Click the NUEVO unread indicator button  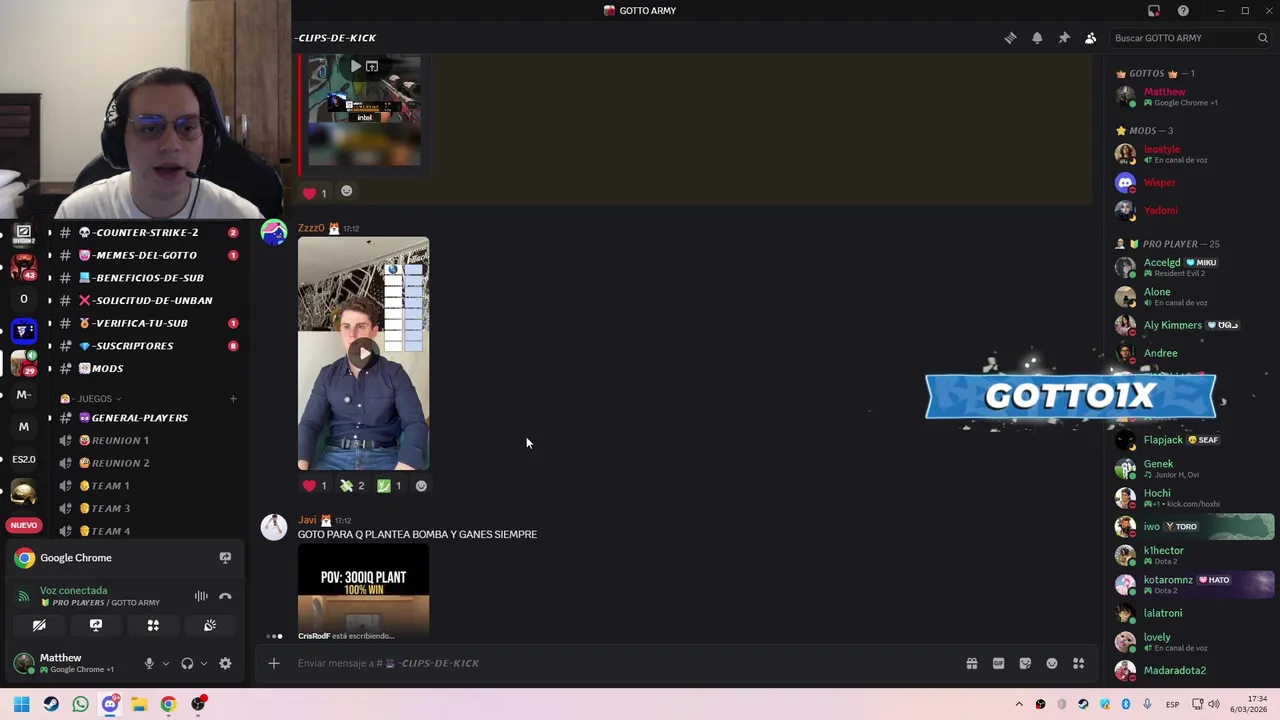(23, 525)
